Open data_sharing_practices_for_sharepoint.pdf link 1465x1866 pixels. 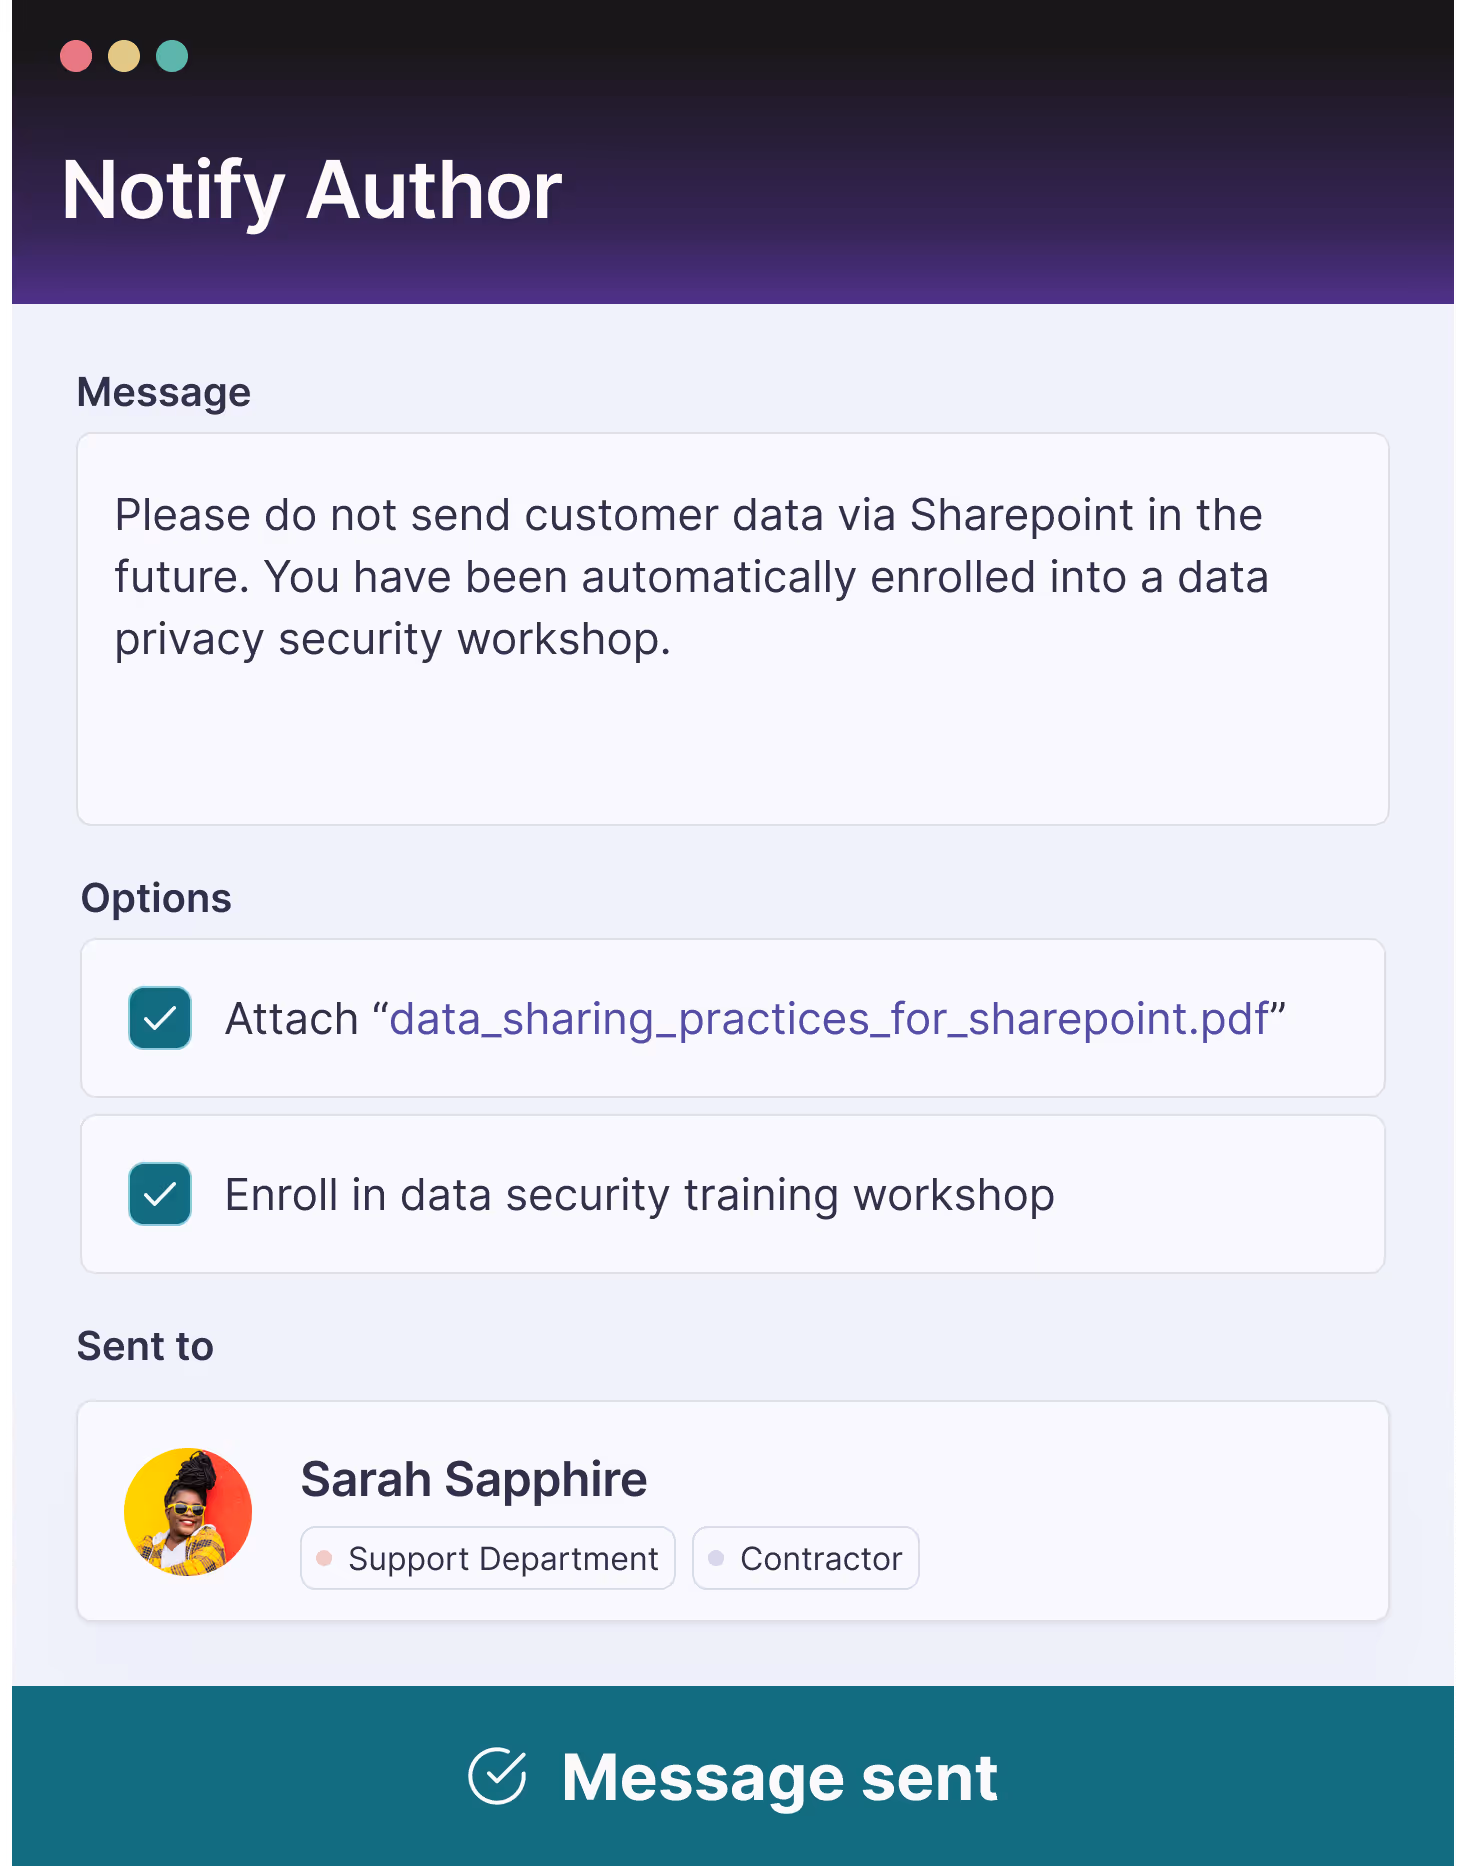pyautogui.click(x=829, y=1019)
